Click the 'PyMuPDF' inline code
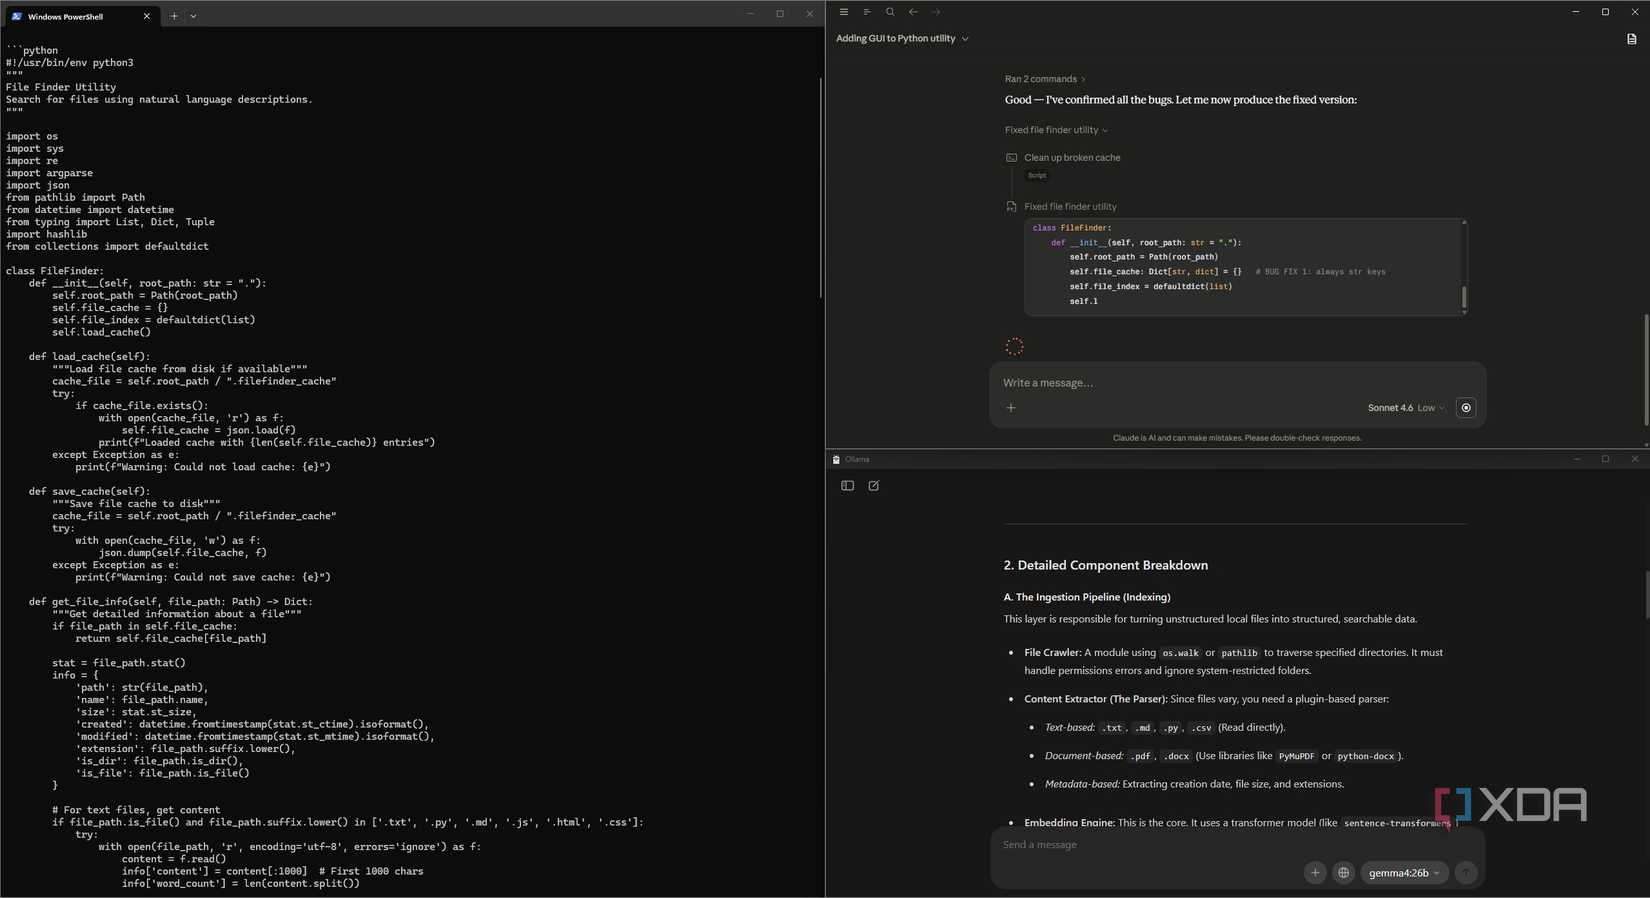 click(x=1296, y=757)
